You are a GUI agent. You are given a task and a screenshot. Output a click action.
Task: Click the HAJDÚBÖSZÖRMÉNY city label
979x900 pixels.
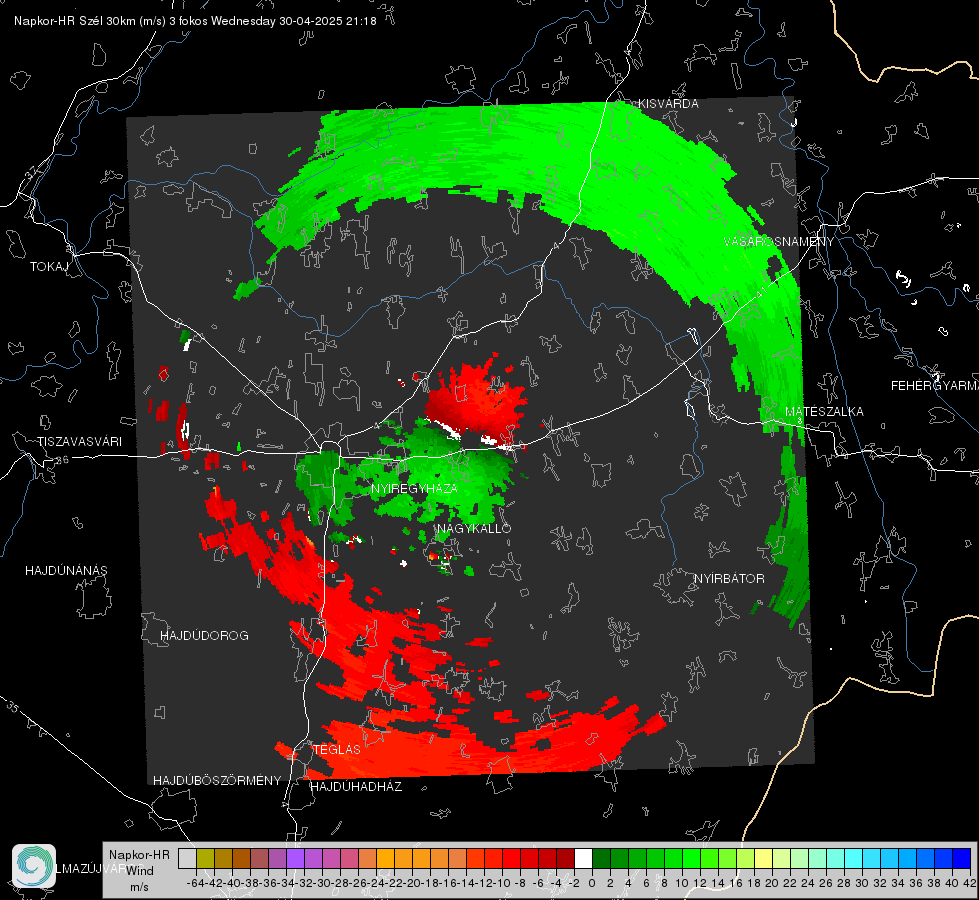point(217,781)
